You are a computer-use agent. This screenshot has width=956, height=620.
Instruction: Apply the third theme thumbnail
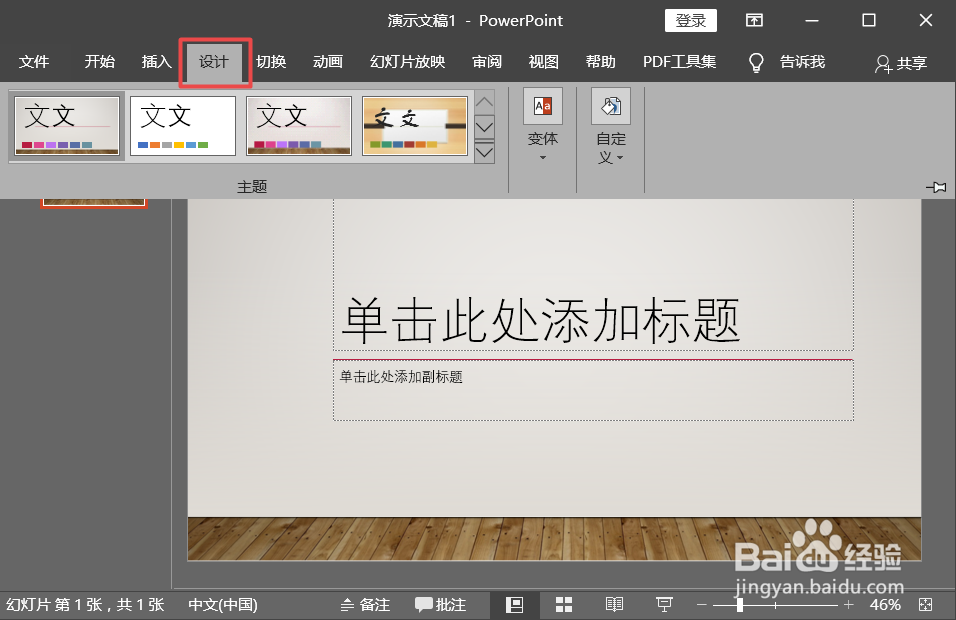tap(299, 126)
